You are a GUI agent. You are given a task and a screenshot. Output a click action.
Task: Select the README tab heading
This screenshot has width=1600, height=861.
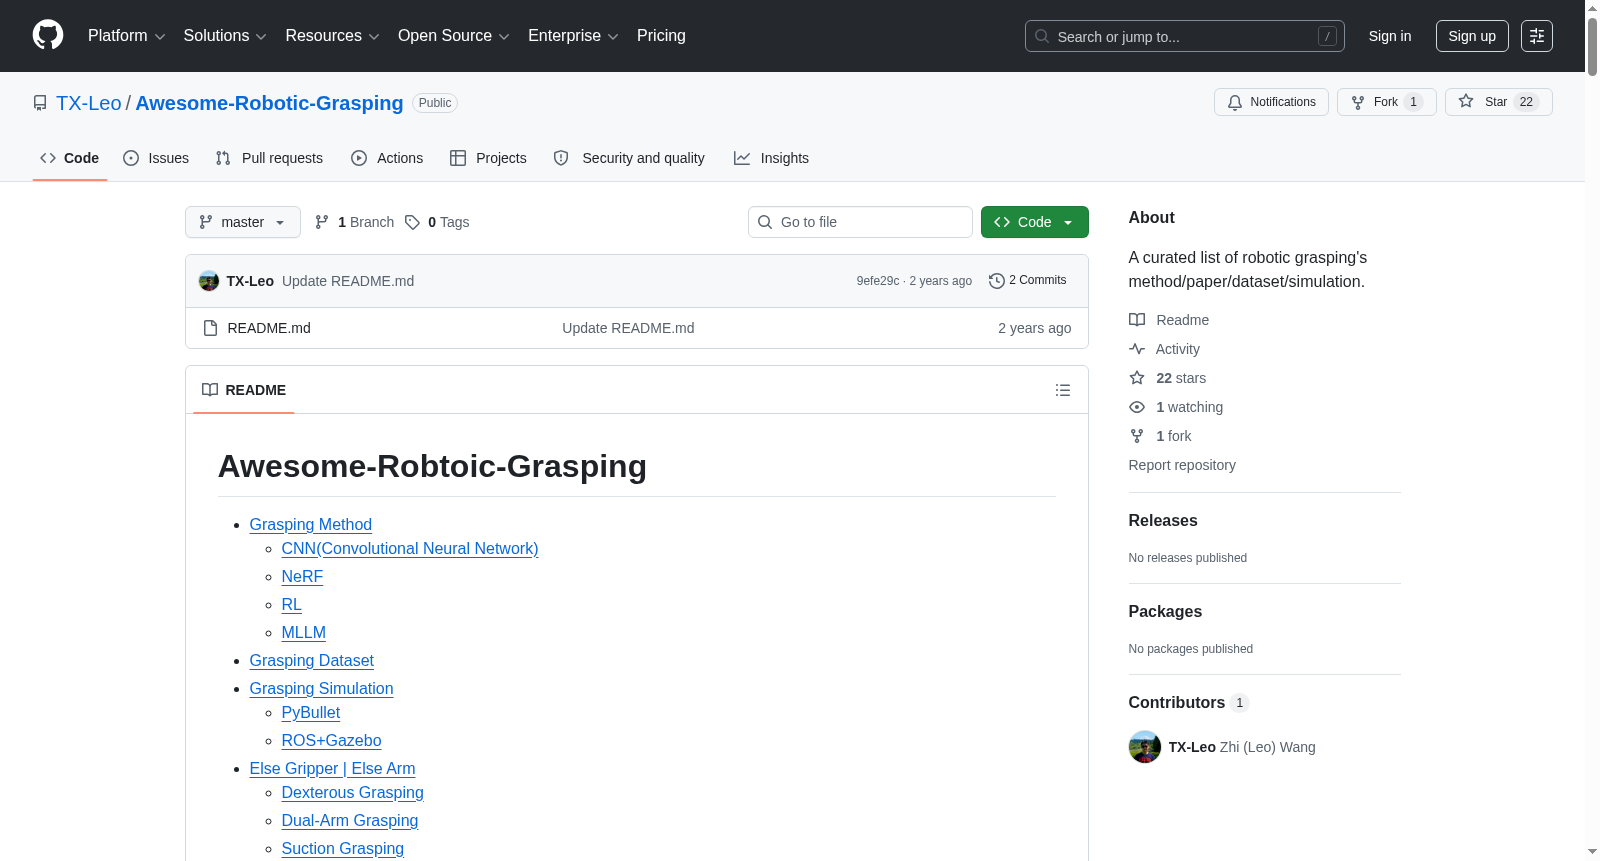coord(244,390)
